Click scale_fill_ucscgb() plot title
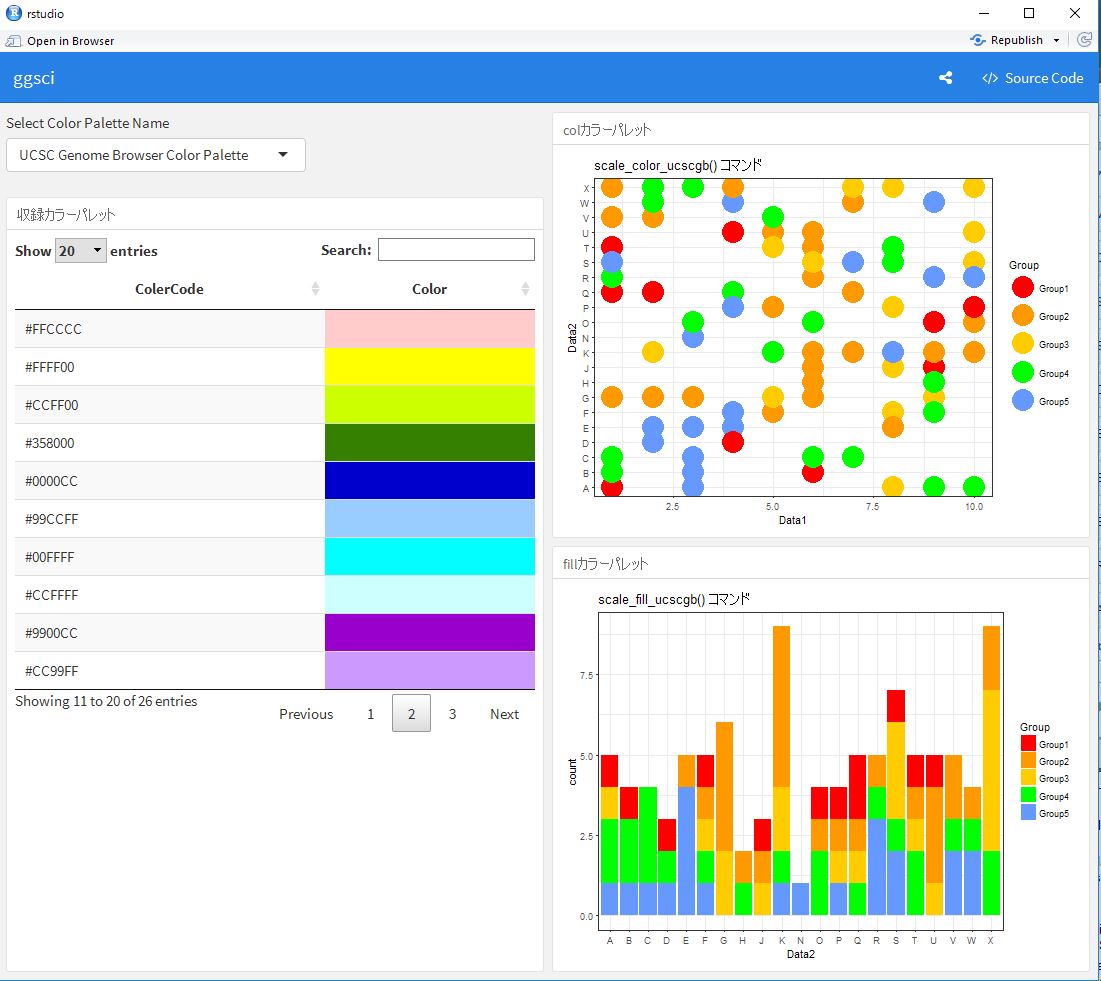 674,599
